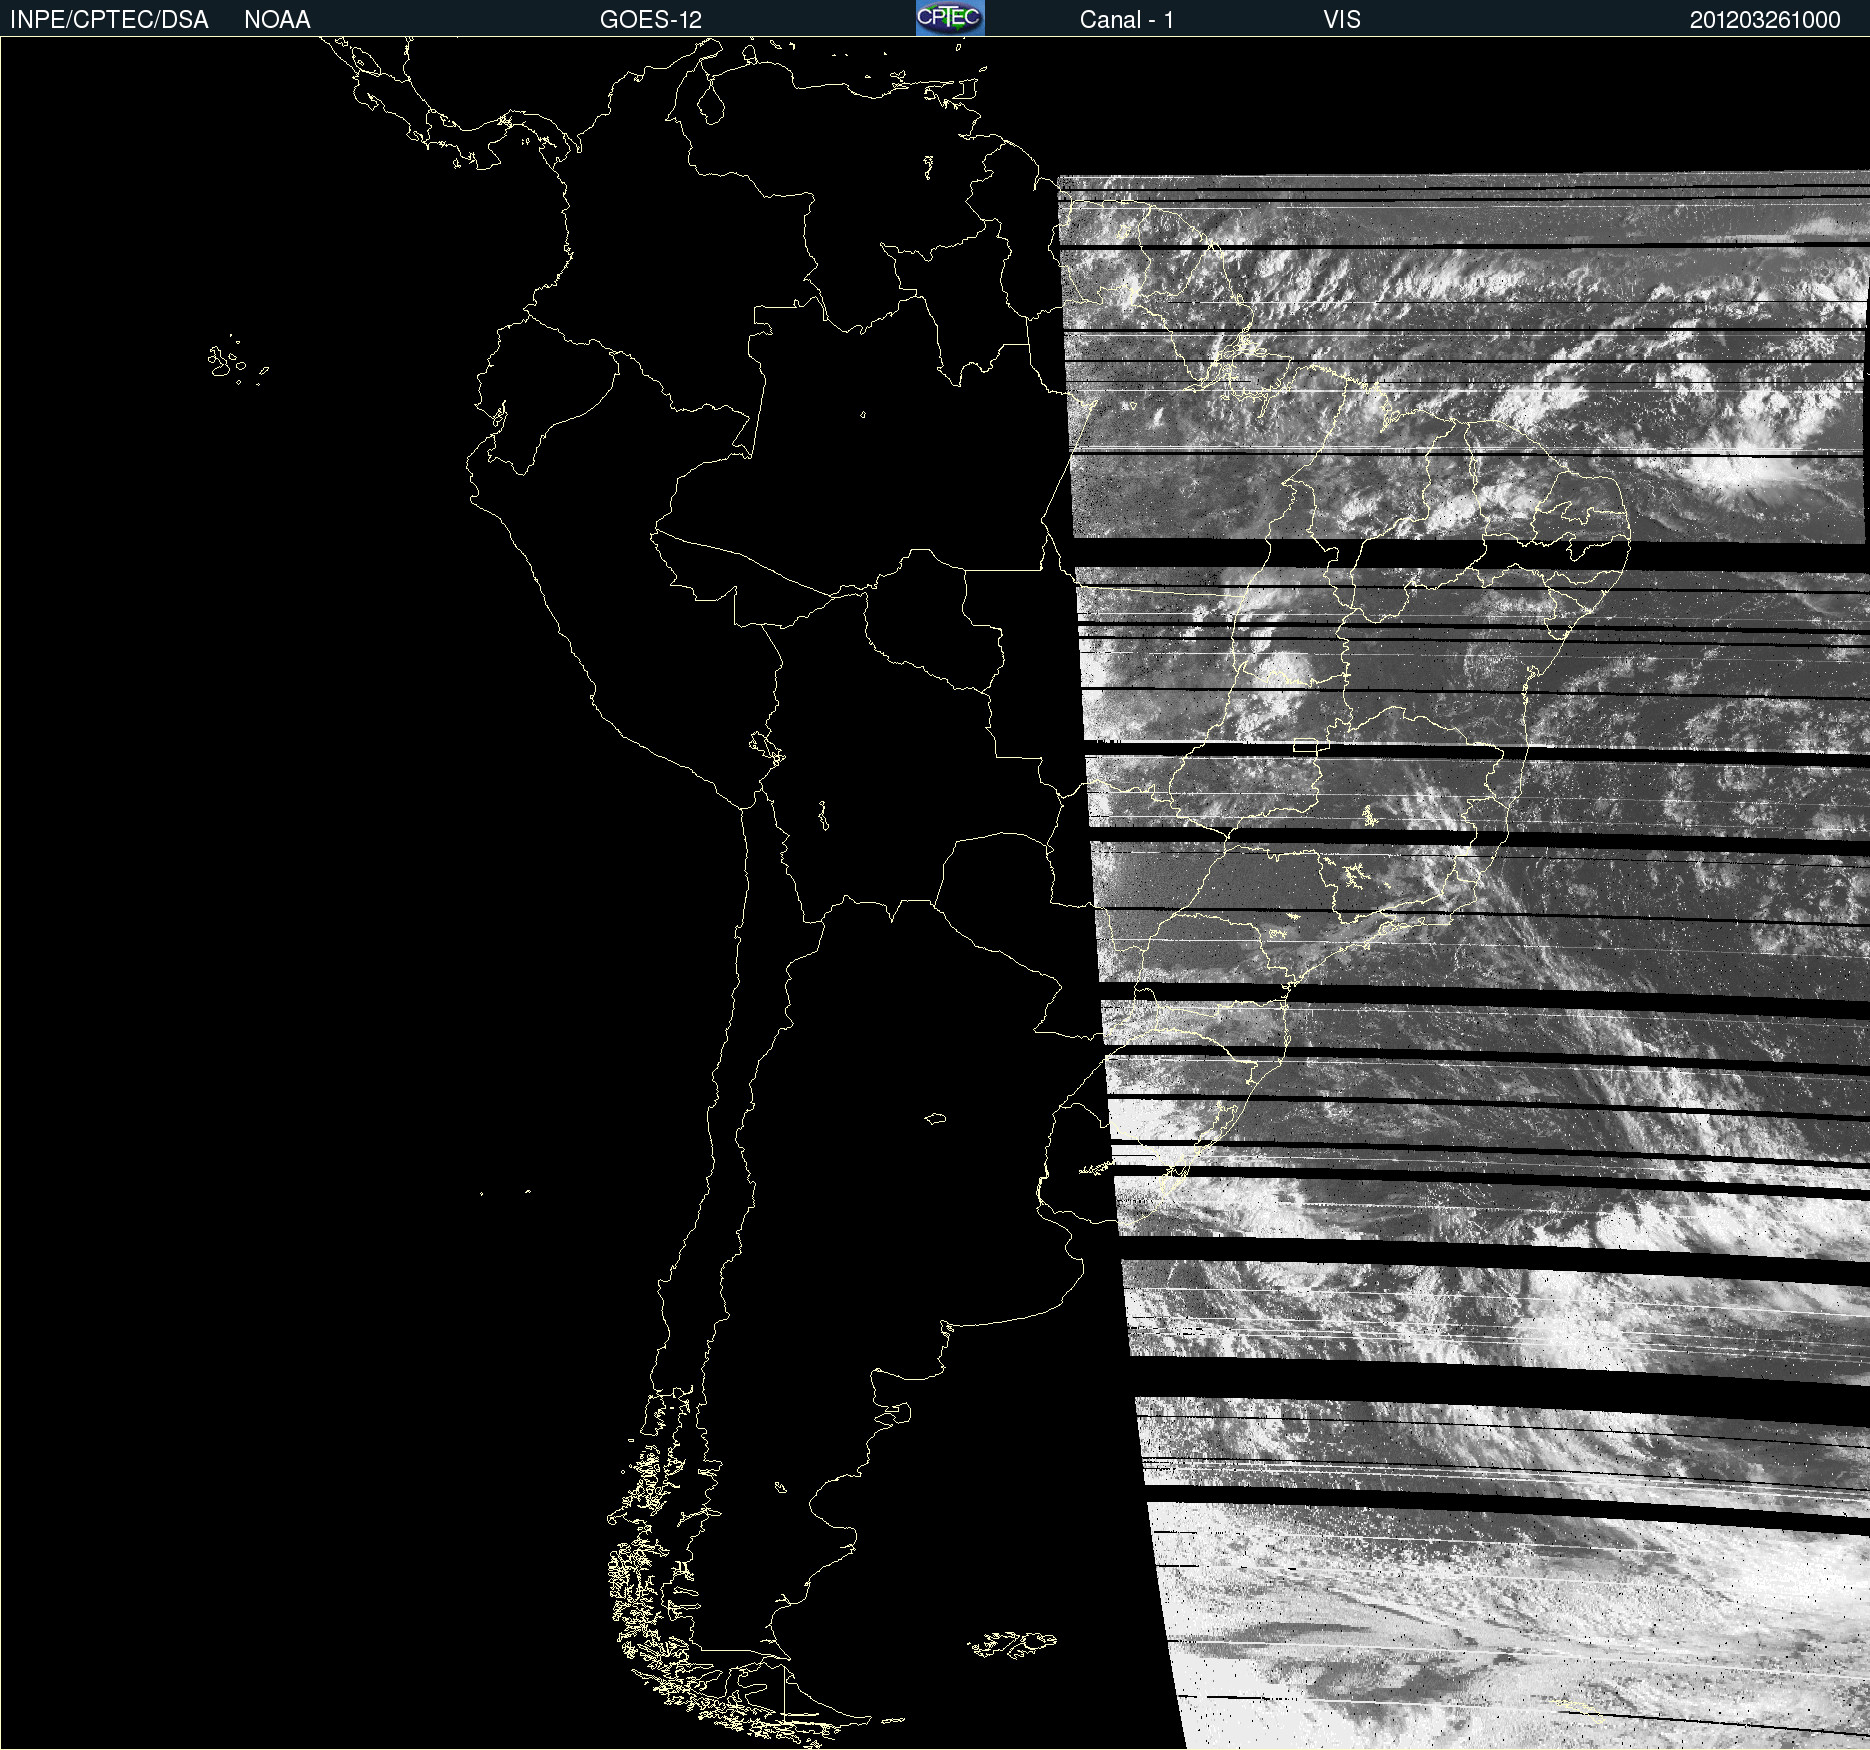Click the Canal - 1 label
This screenshot has width=1870, height=1750.
point(1126,20)
